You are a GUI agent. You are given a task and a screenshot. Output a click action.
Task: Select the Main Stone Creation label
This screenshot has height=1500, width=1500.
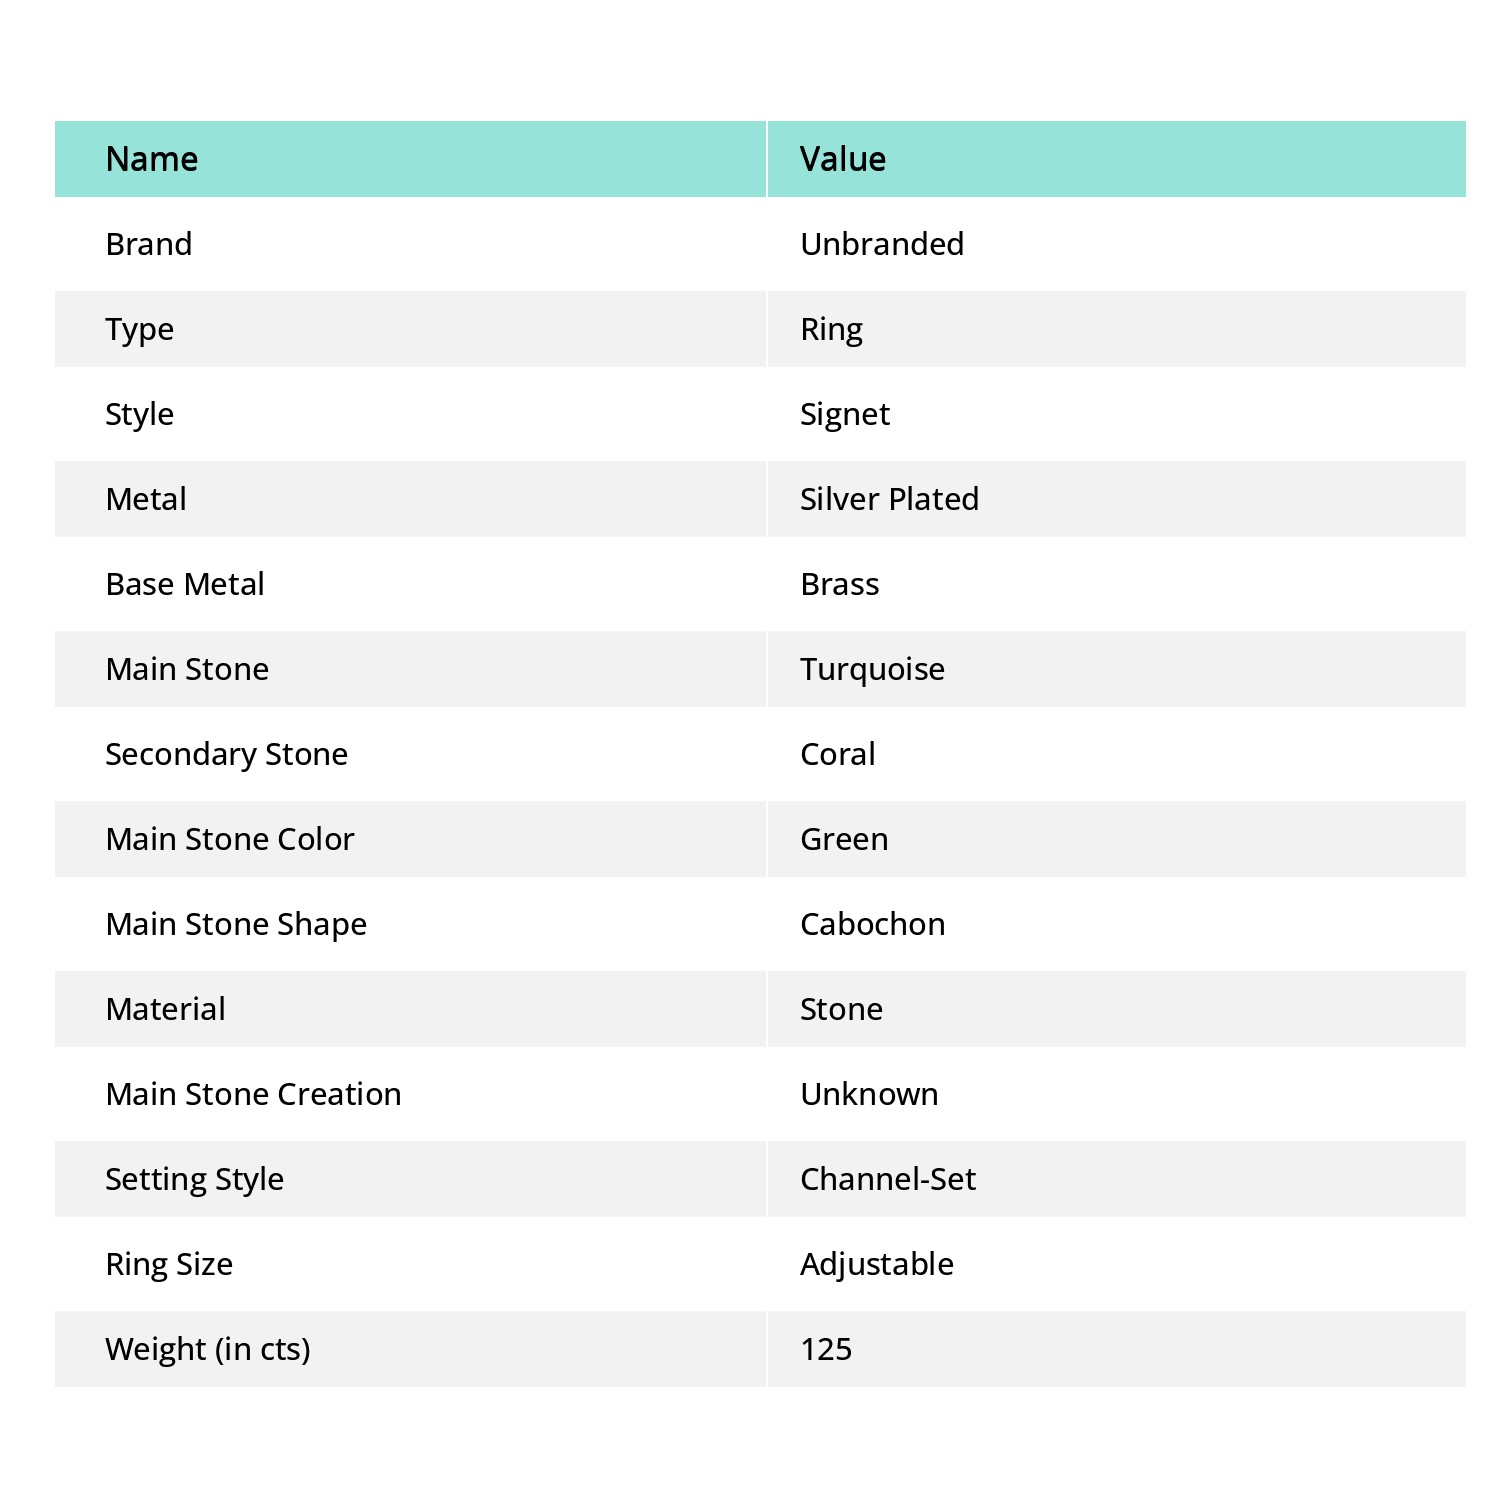(x=253, y=1094)
